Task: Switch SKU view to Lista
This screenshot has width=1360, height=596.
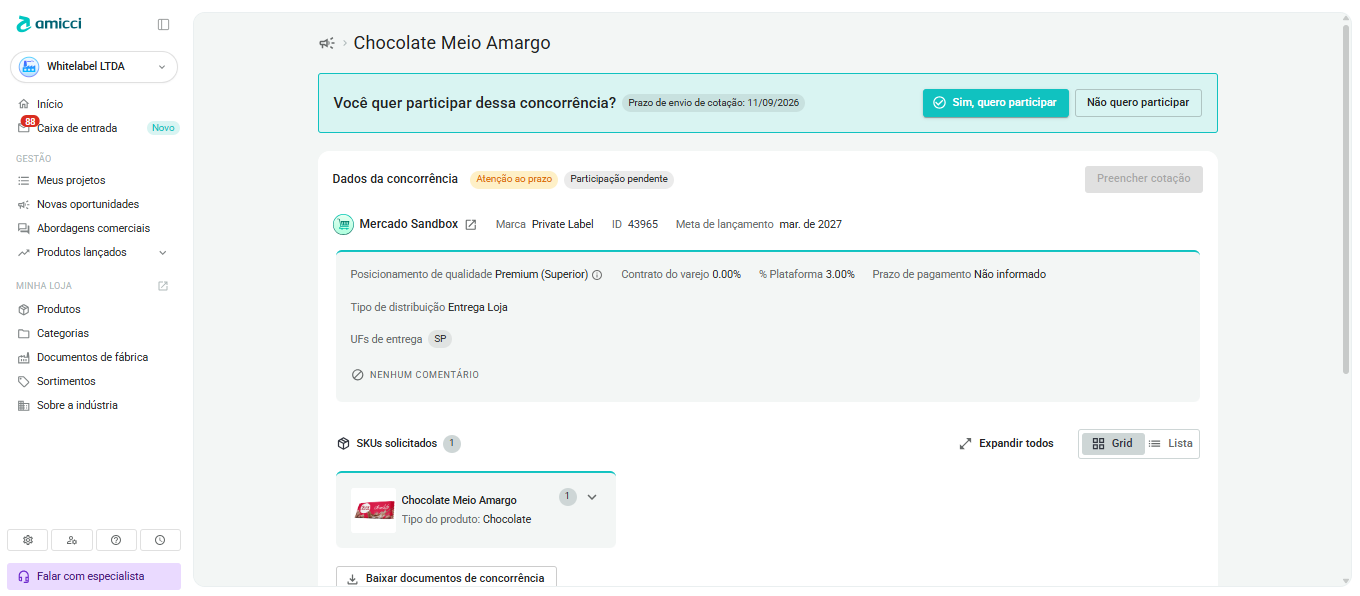Action: pos(1171,444)
